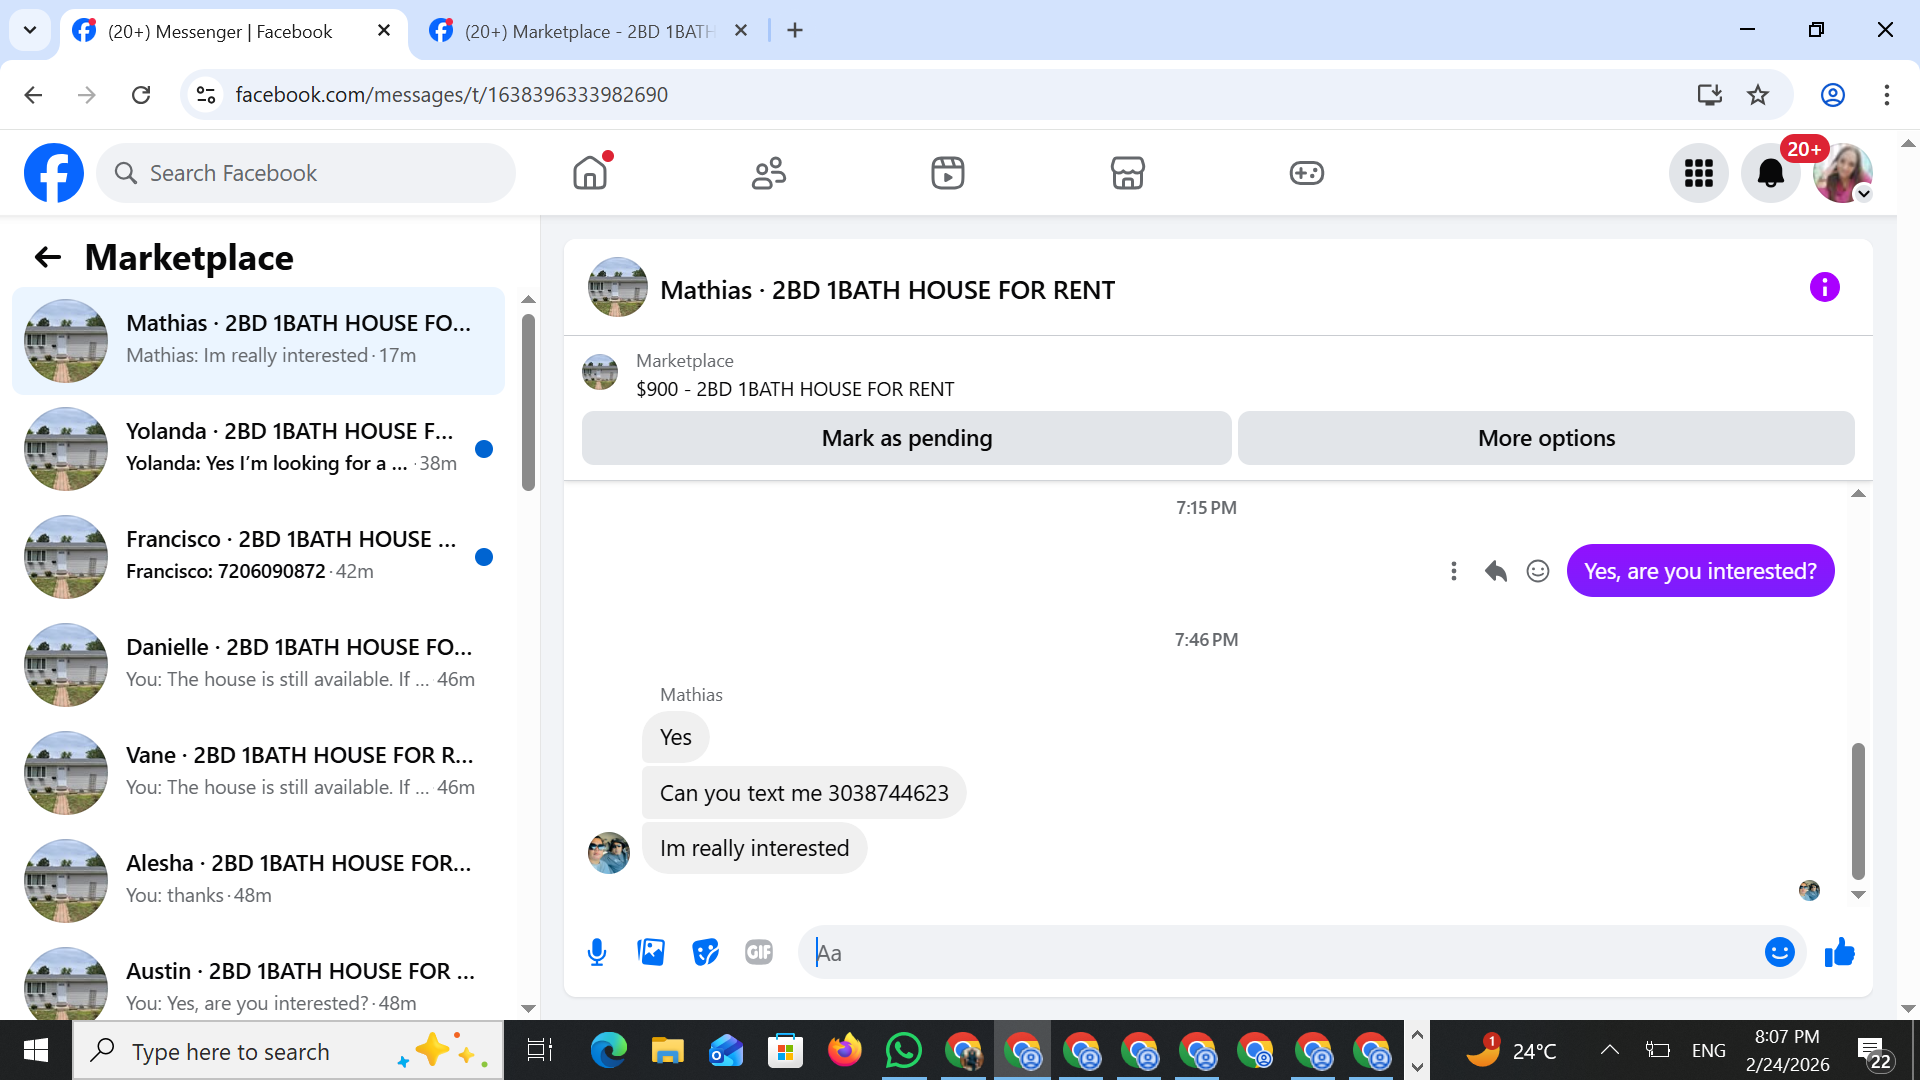Open purple conversation information icon
Viewport: 1920px width, 1080px height.
pos(1824,288)
